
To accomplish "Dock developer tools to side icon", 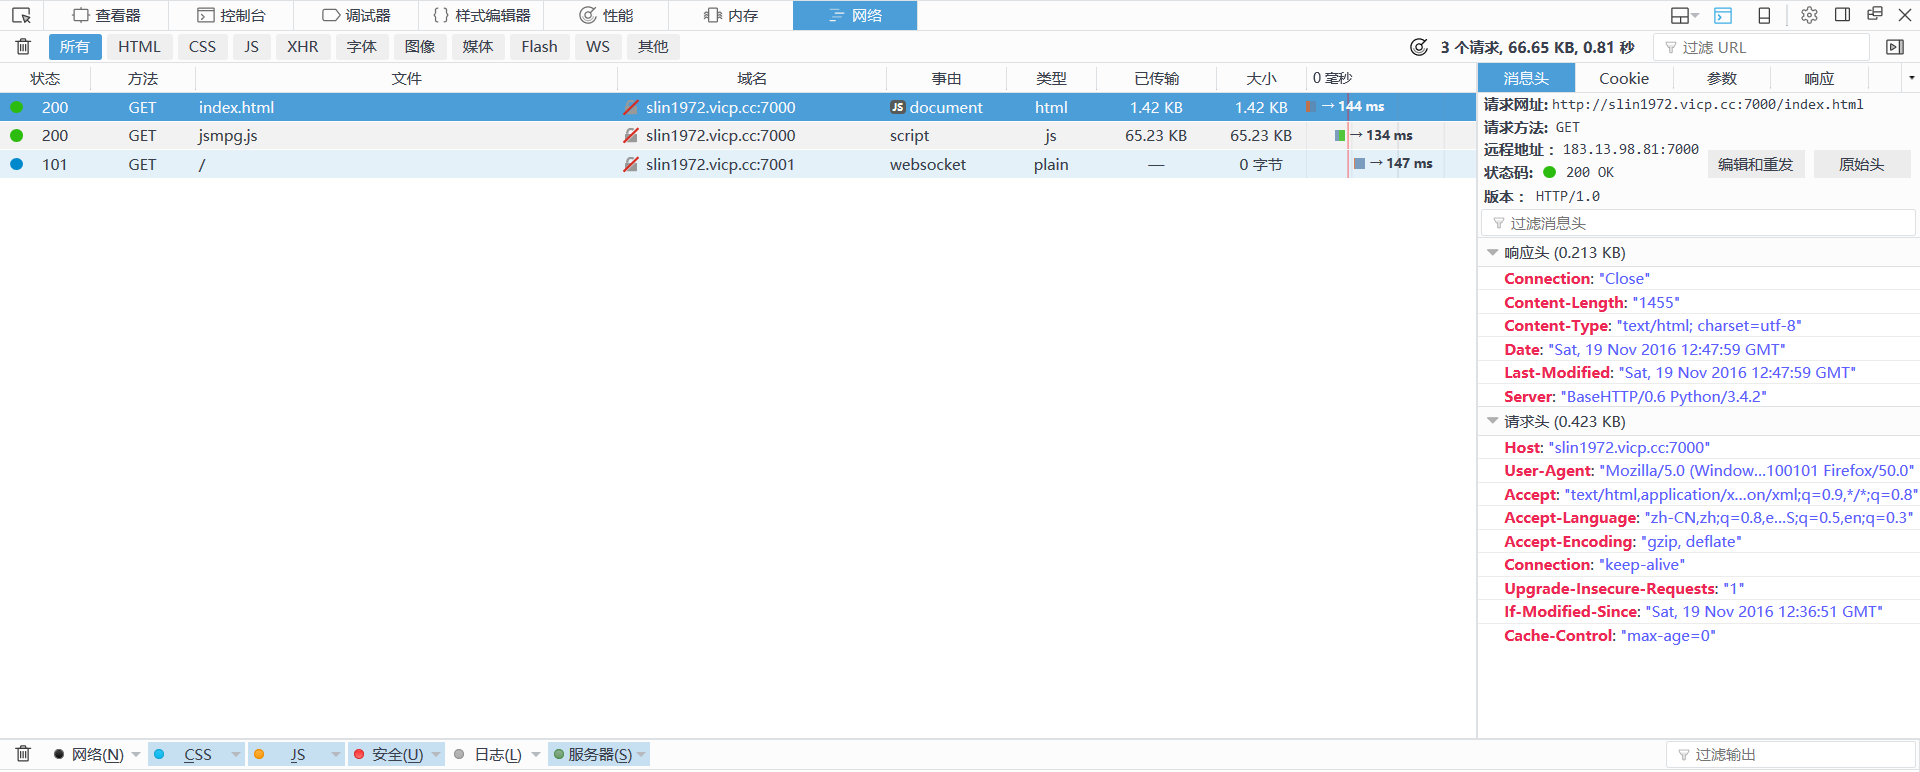I will [x=1842, y=15].
